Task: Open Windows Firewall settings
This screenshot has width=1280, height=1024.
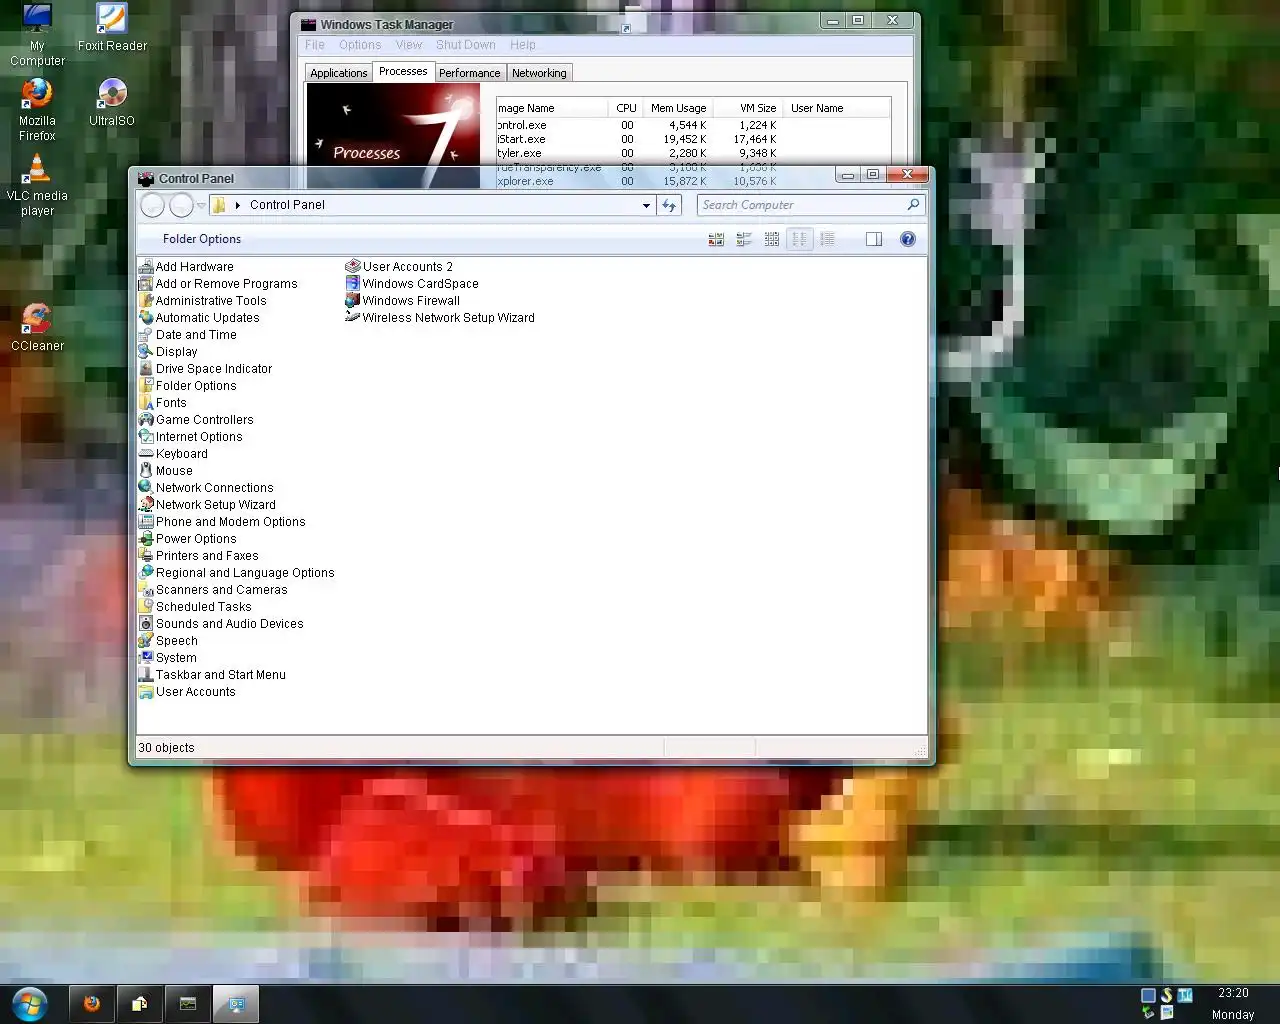Action: (x=403, y=301)
